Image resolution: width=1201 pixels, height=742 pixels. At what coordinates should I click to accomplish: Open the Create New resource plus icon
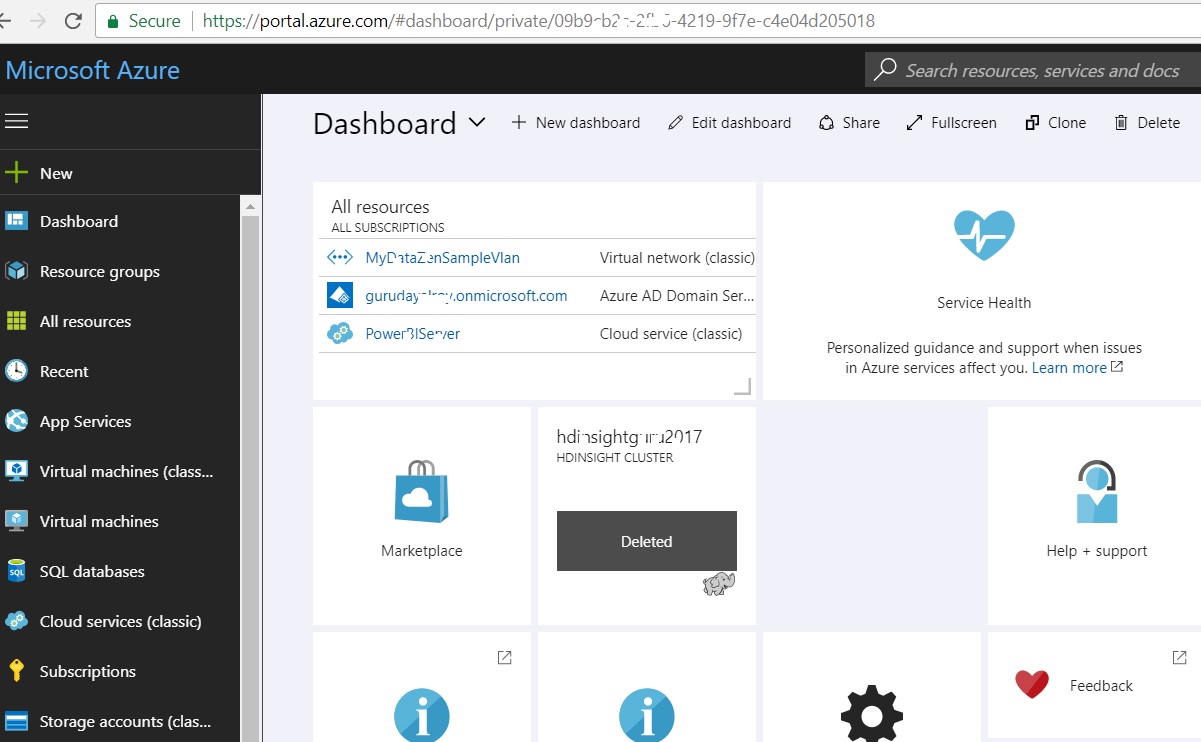click(x=18, y=172)
